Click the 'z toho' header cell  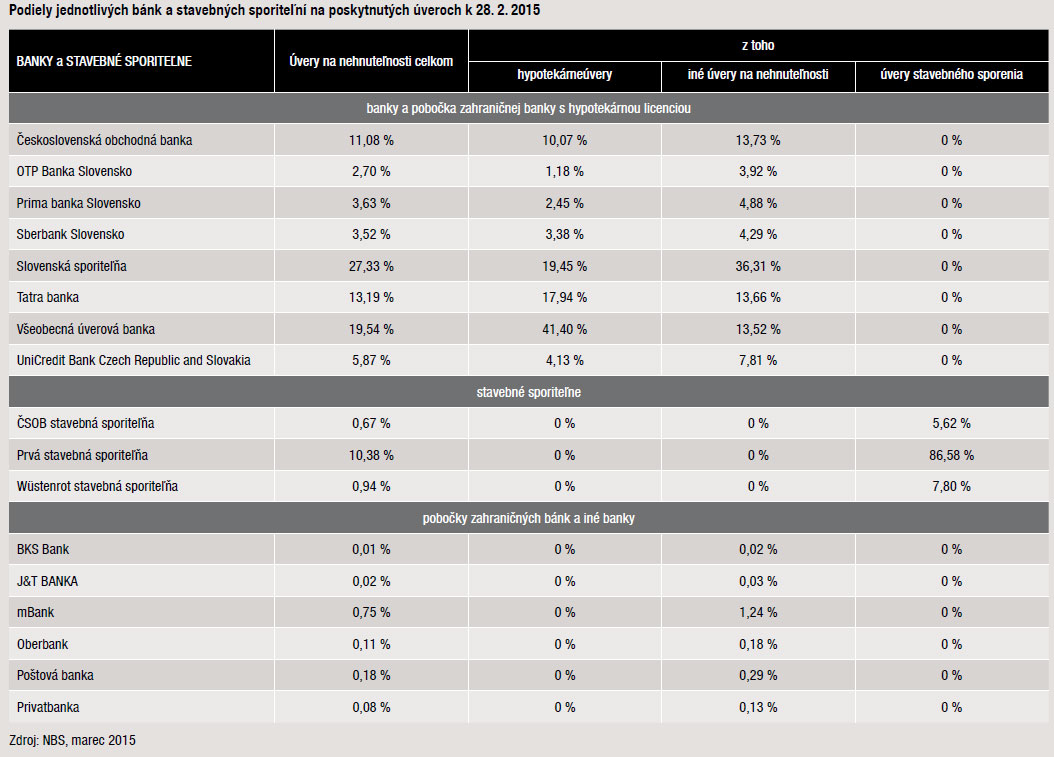(758, 45)
